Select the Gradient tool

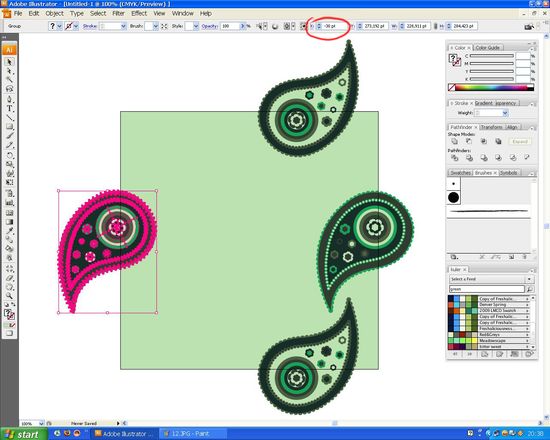point(9,222)
